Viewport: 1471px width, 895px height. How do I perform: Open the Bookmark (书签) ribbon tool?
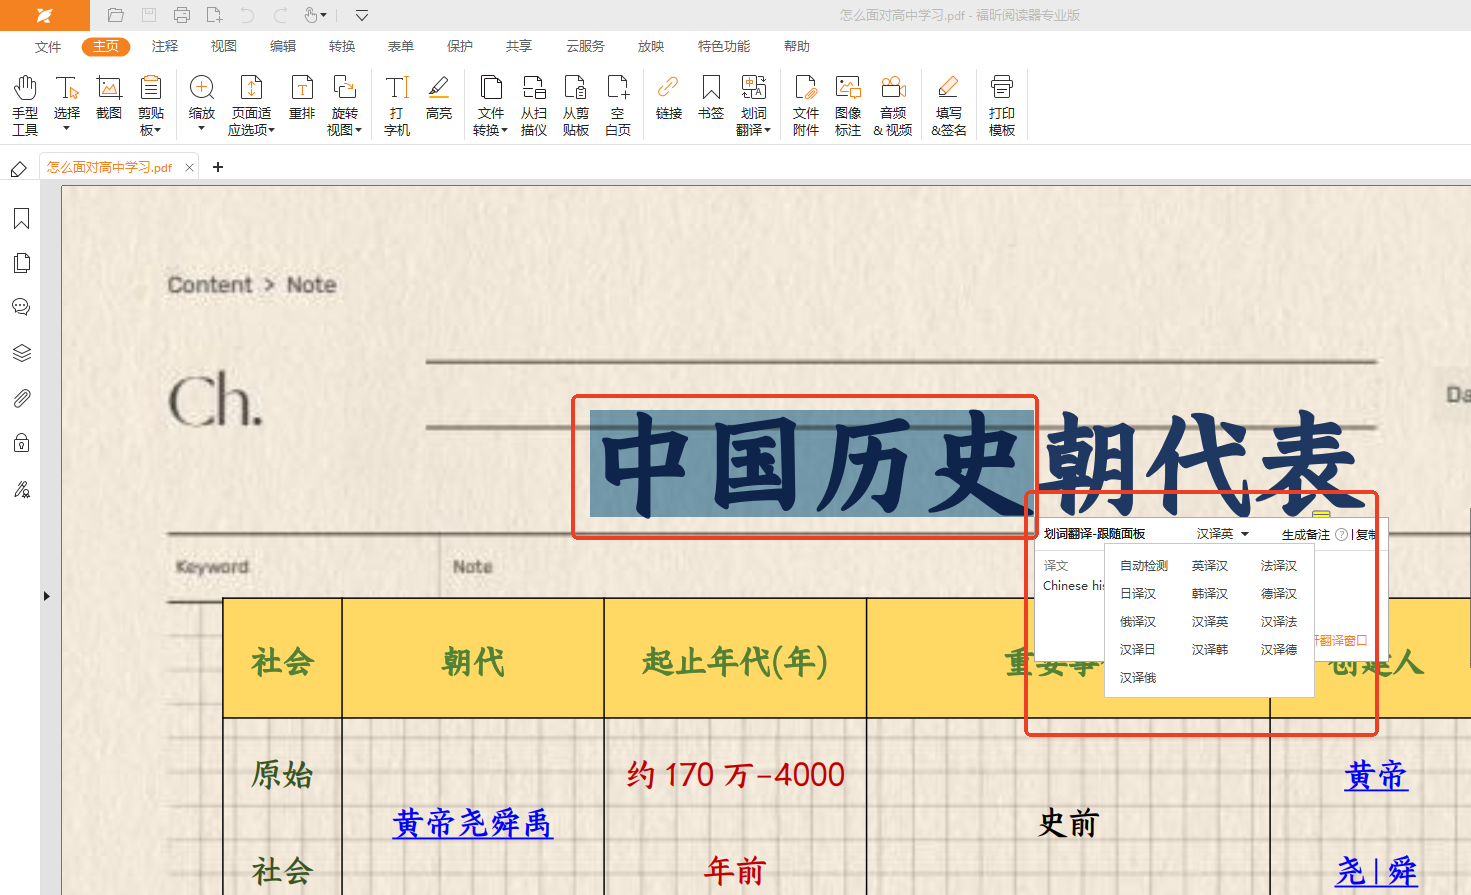point(711,98)
